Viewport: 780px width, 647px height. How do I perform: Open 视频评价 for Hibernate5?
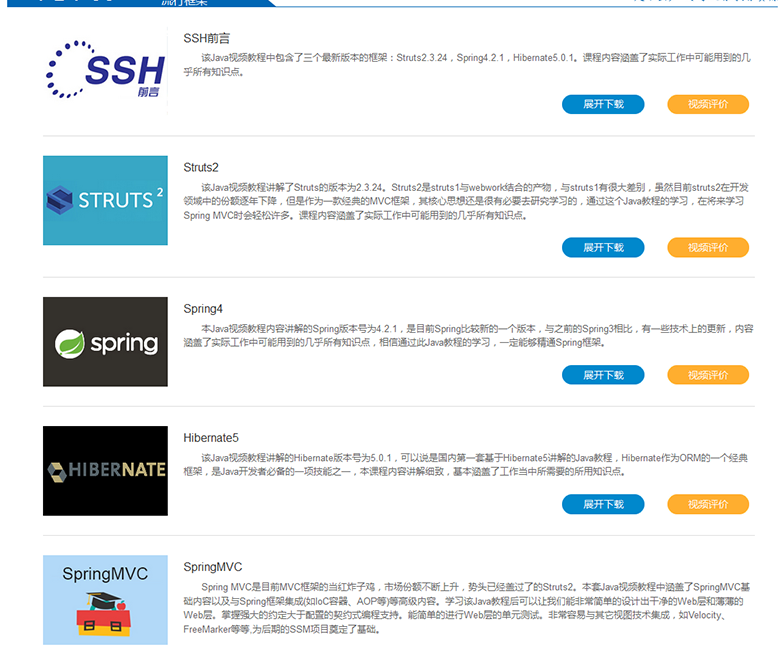(707, 504)
